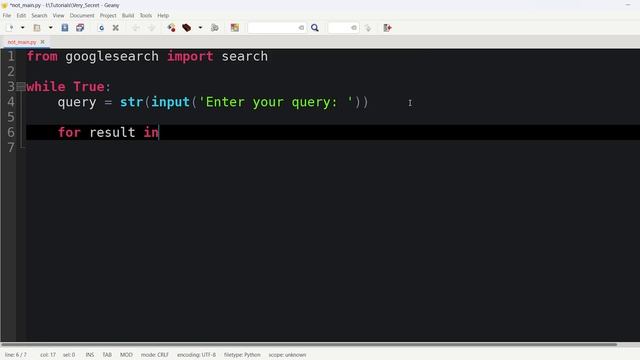Screen dimensions: 640x360
Task: Click the word 'import' on line 1
Action: (x=190, y=56)
